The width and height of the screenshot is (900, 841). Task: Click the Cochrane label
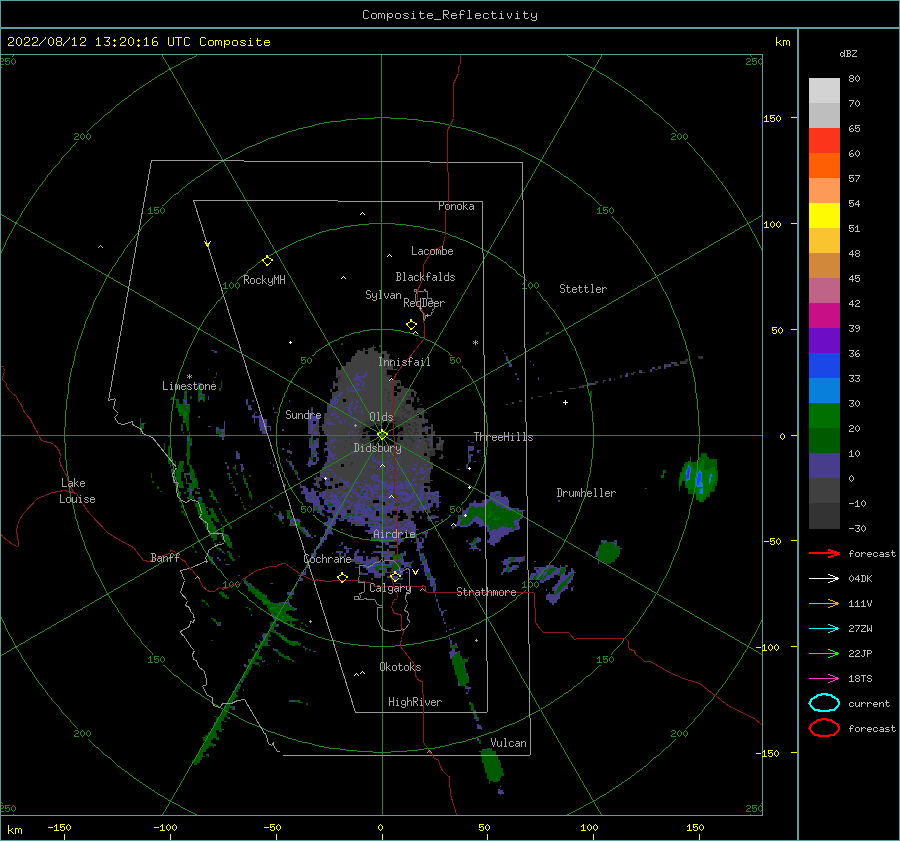coord(327,559)
